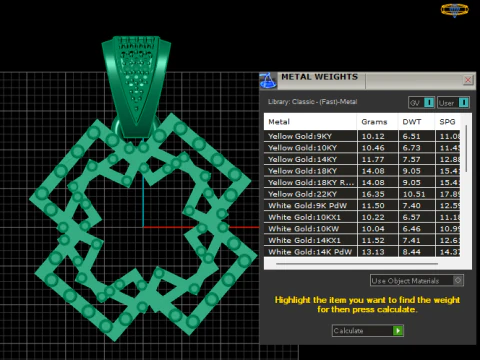This screenshot has height=360, width=480.
Task: Select the White Gold:14K PdW row
Action: [362, 252]
